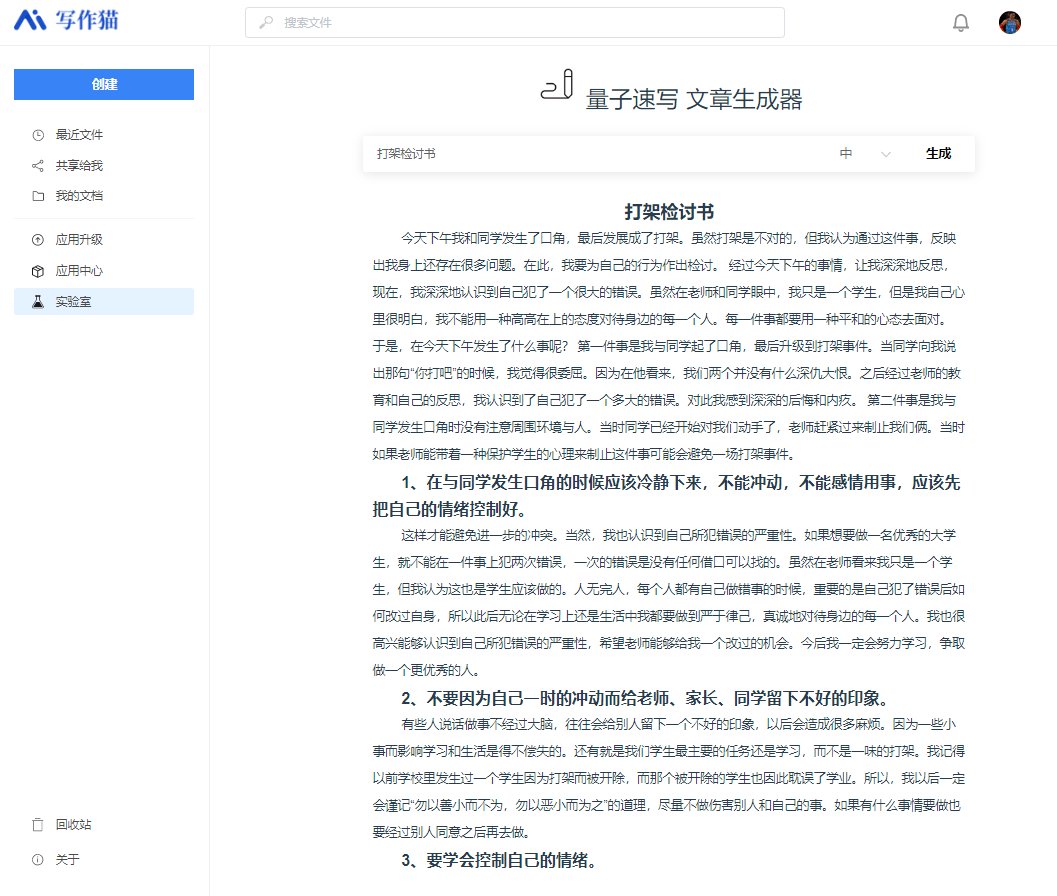Click the 打架检讨书 topic input field
Screen dimensions: 1057x896
(x=590, y=154)
